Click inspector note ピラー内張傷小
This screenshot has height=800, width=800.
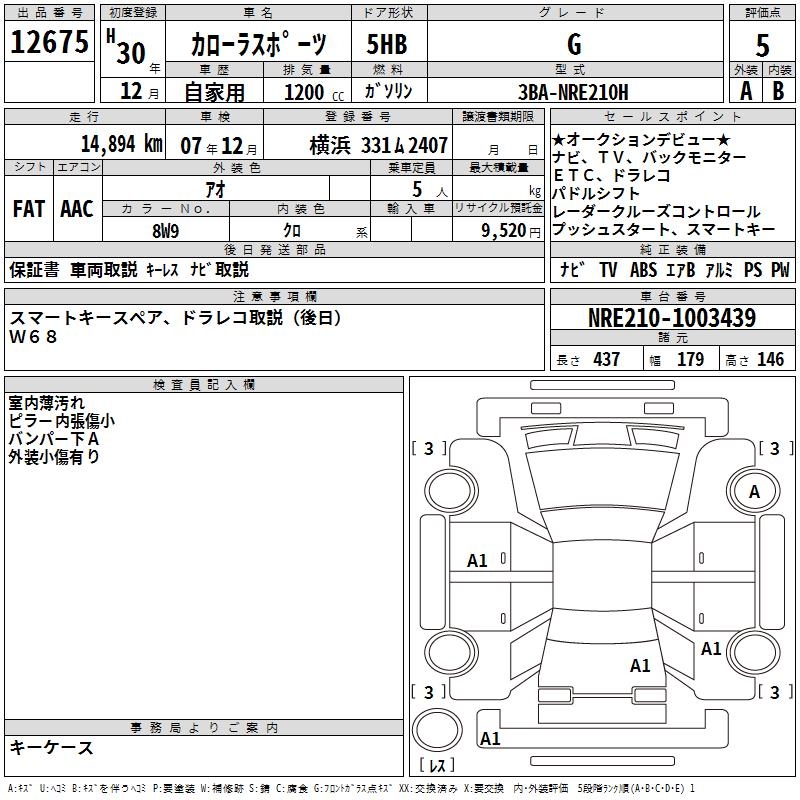61,421
